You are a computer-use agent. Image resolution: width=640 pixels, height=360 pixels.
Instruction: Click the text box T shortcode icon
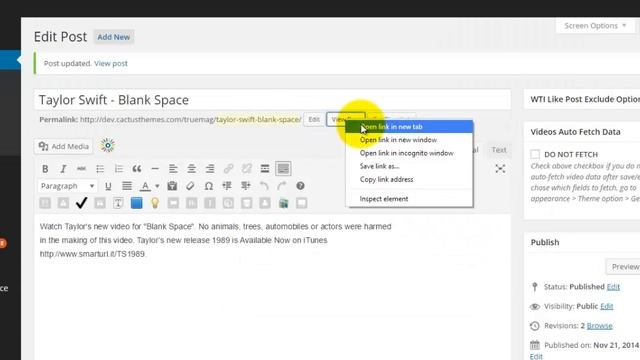[x=118, y=203]
